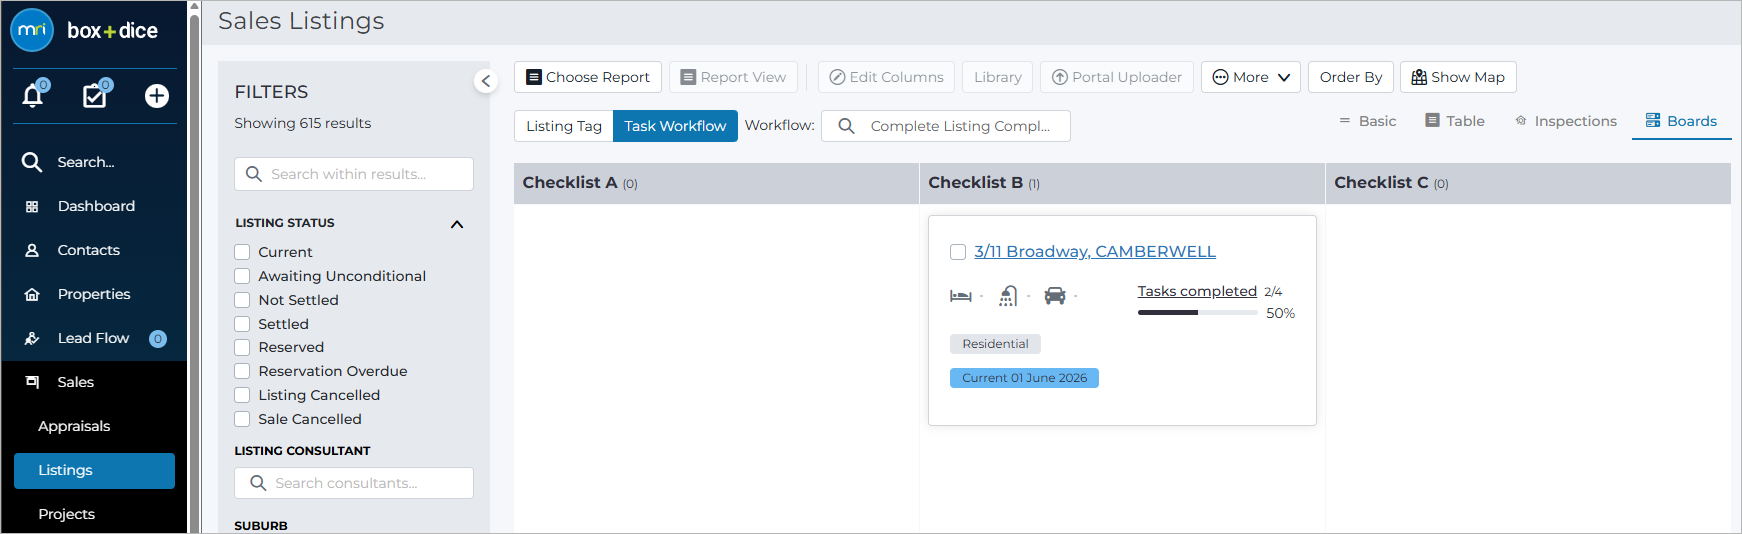Switch to the Basic view tab
The height and width of the screenshot is (534, 1742).
click(1367, 121)
